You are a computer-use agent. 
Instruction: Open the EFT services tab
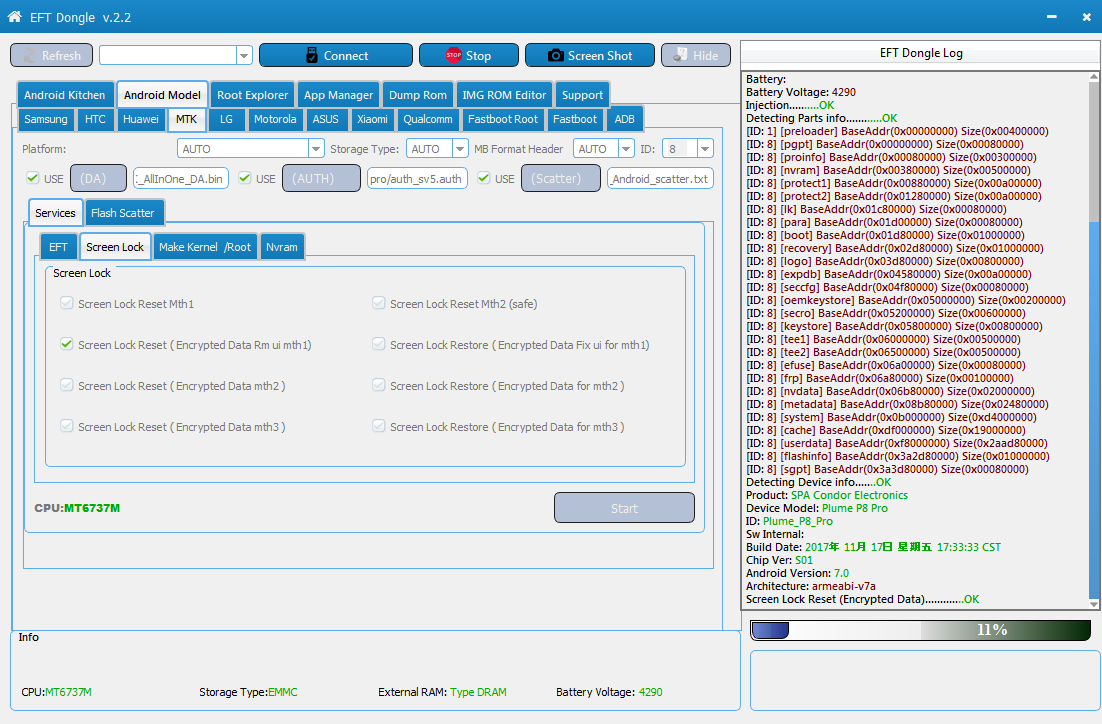pyautogui.click(x=58, y=247)
